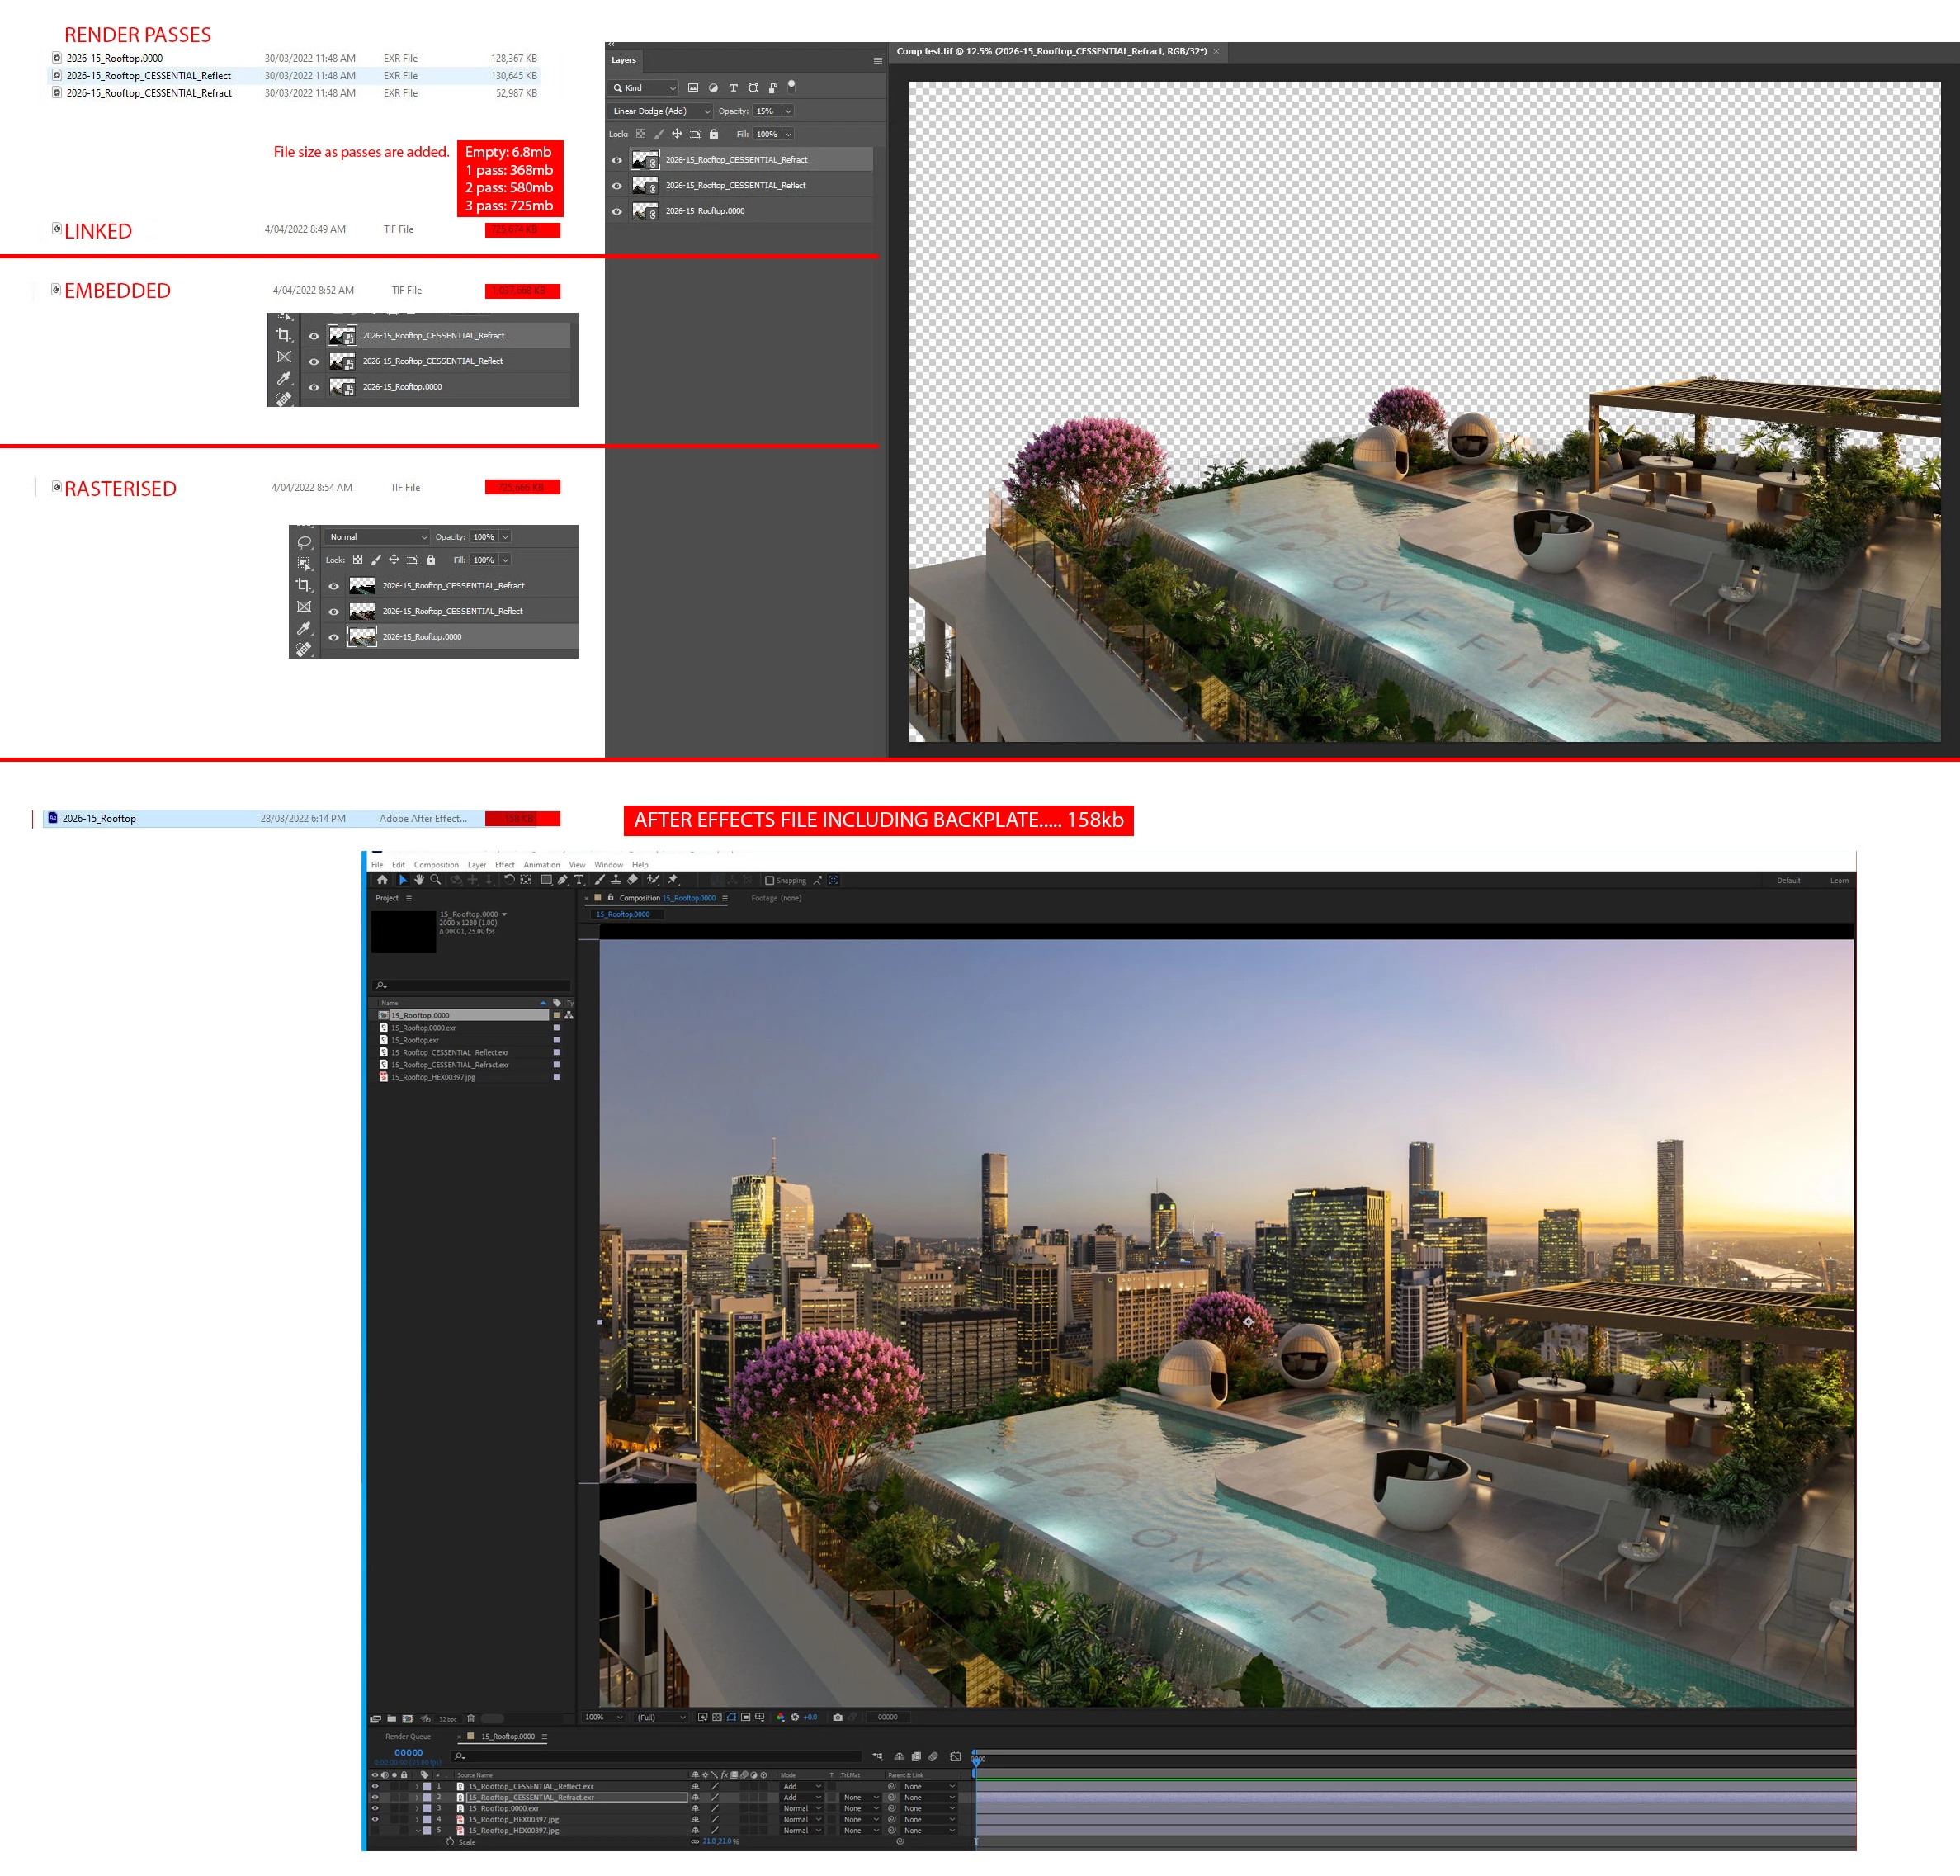The image size is (1960, 1876).
Task: Open the viewer magnification 100% dropdown
Action: click(604, 1717)
